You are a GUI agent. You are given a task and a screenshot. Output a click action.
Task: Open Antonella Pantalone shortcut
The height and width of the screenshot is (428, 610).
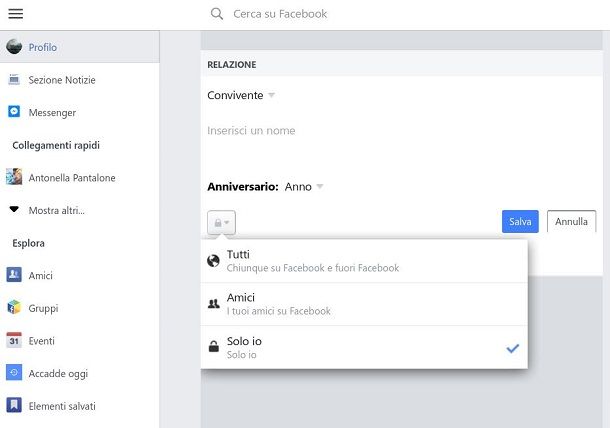pos(72,177)
